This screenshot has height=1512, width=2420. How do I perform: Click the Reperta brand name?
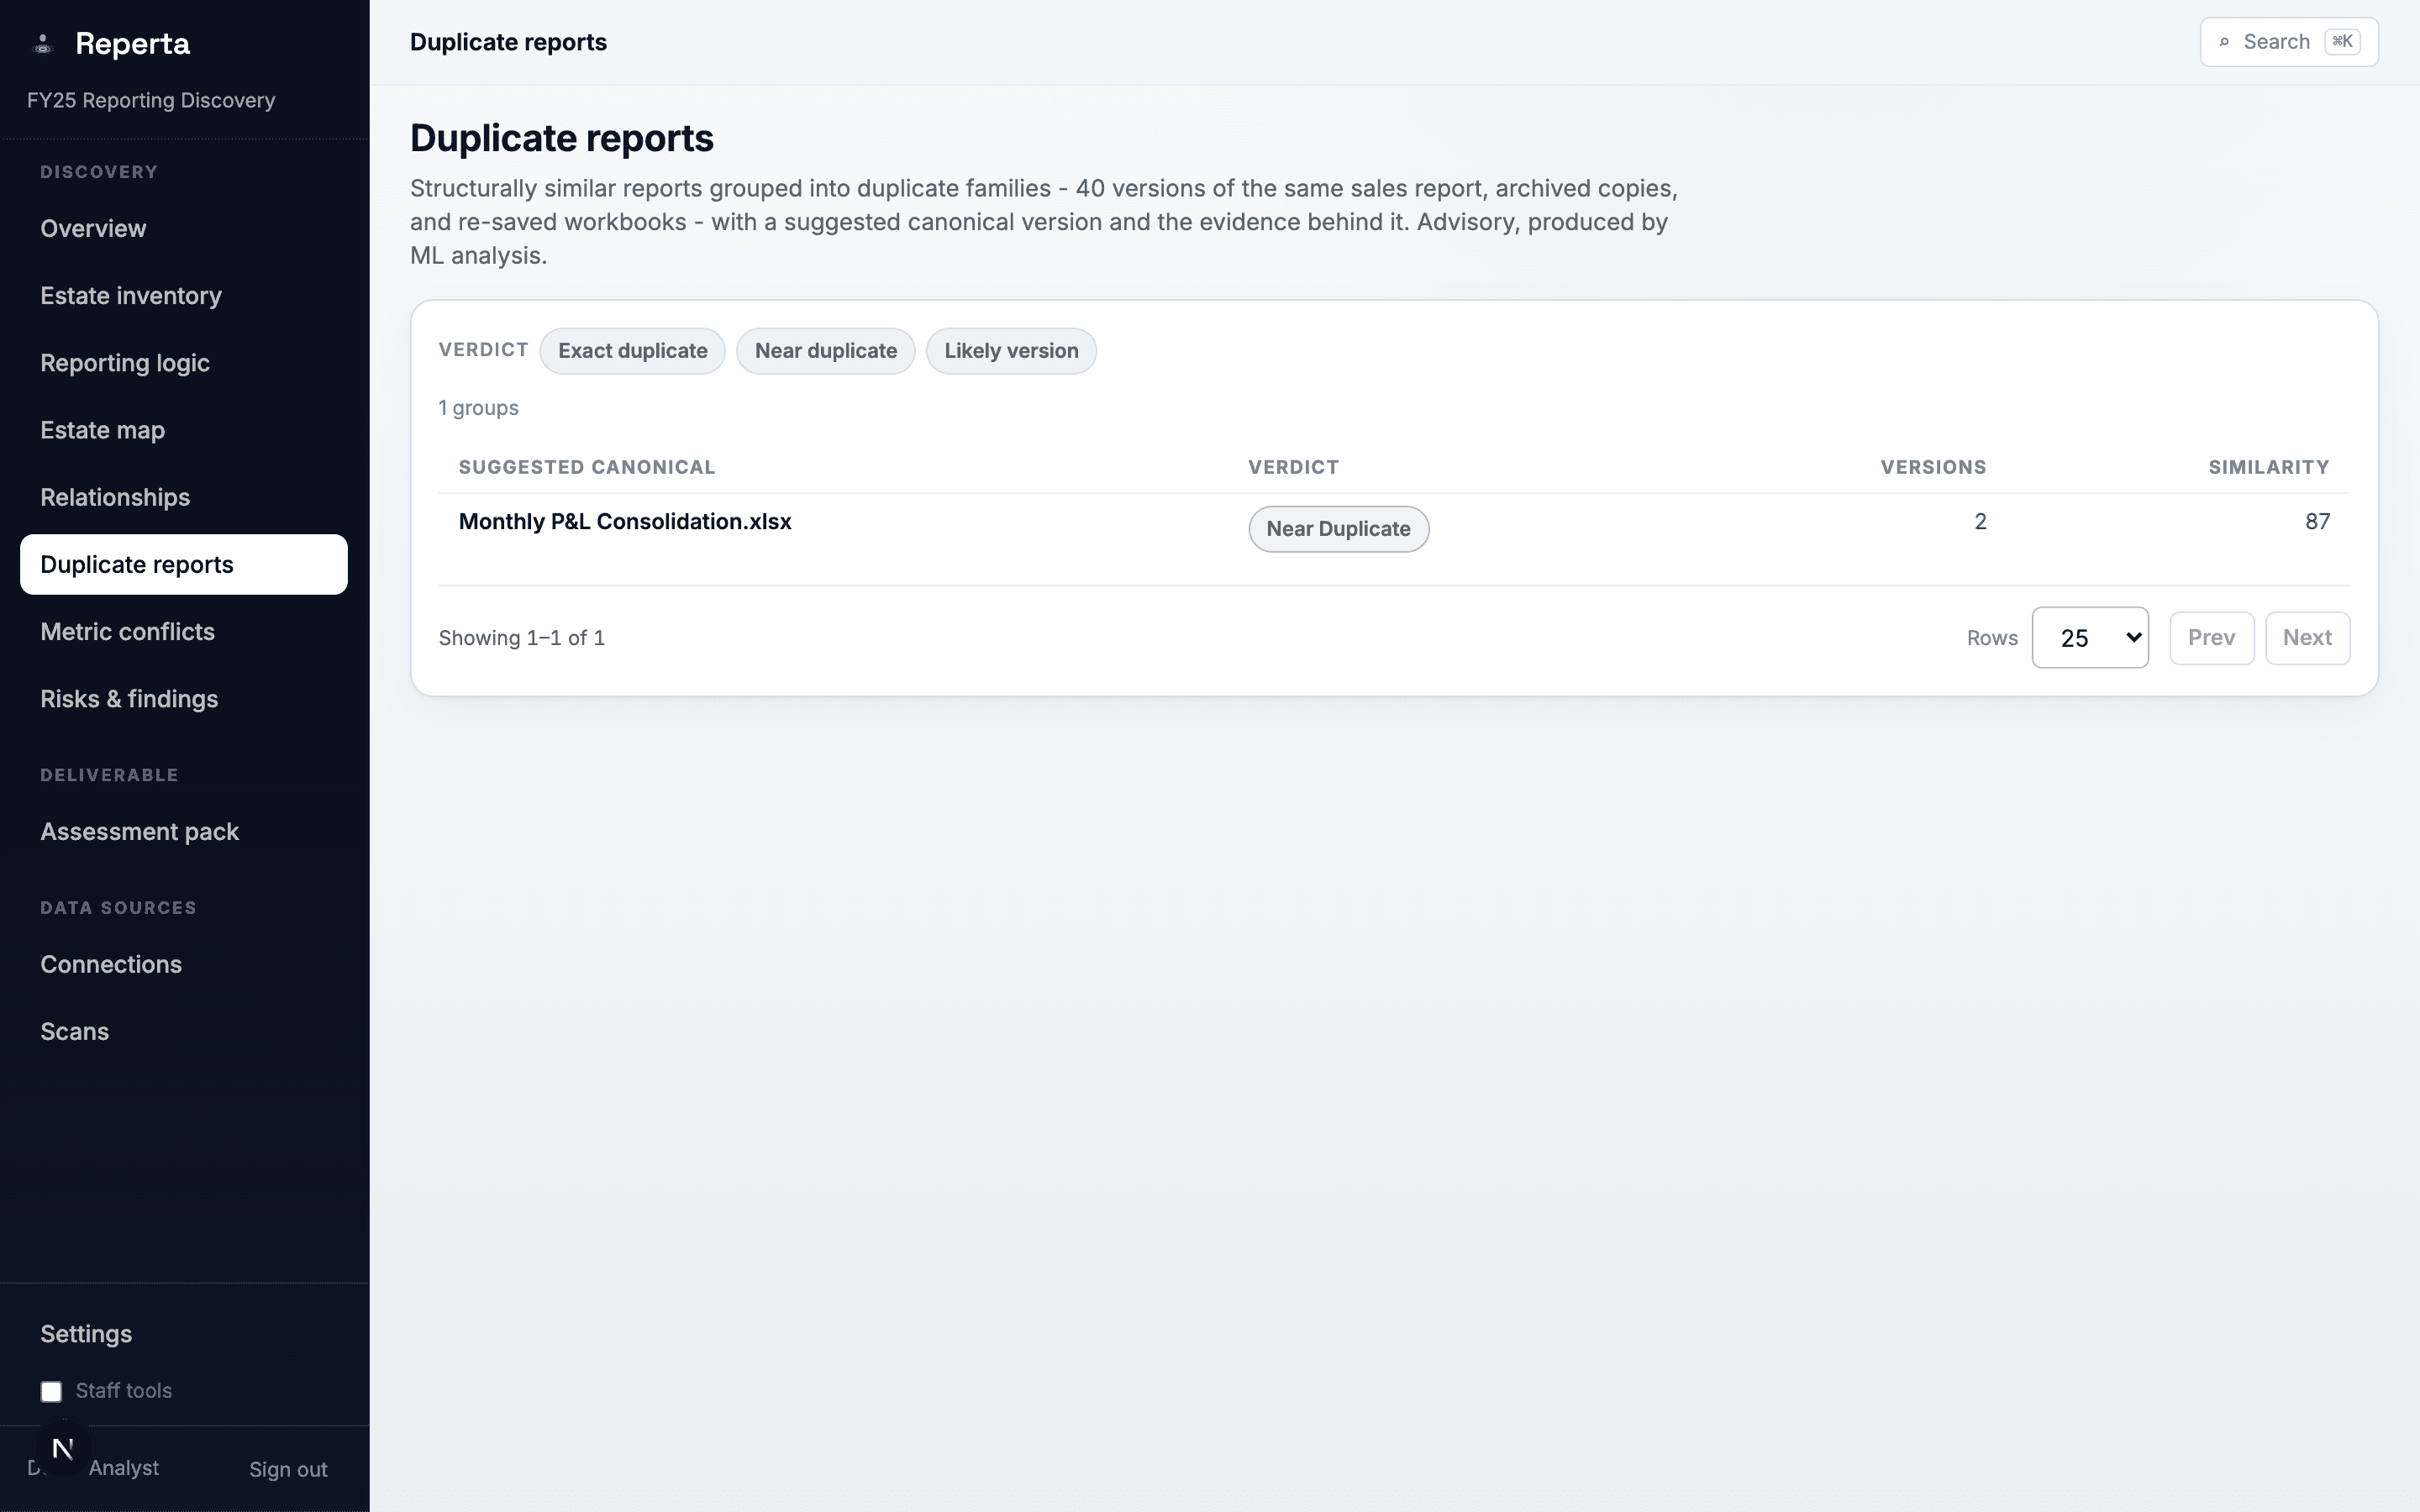pos(133,44)
